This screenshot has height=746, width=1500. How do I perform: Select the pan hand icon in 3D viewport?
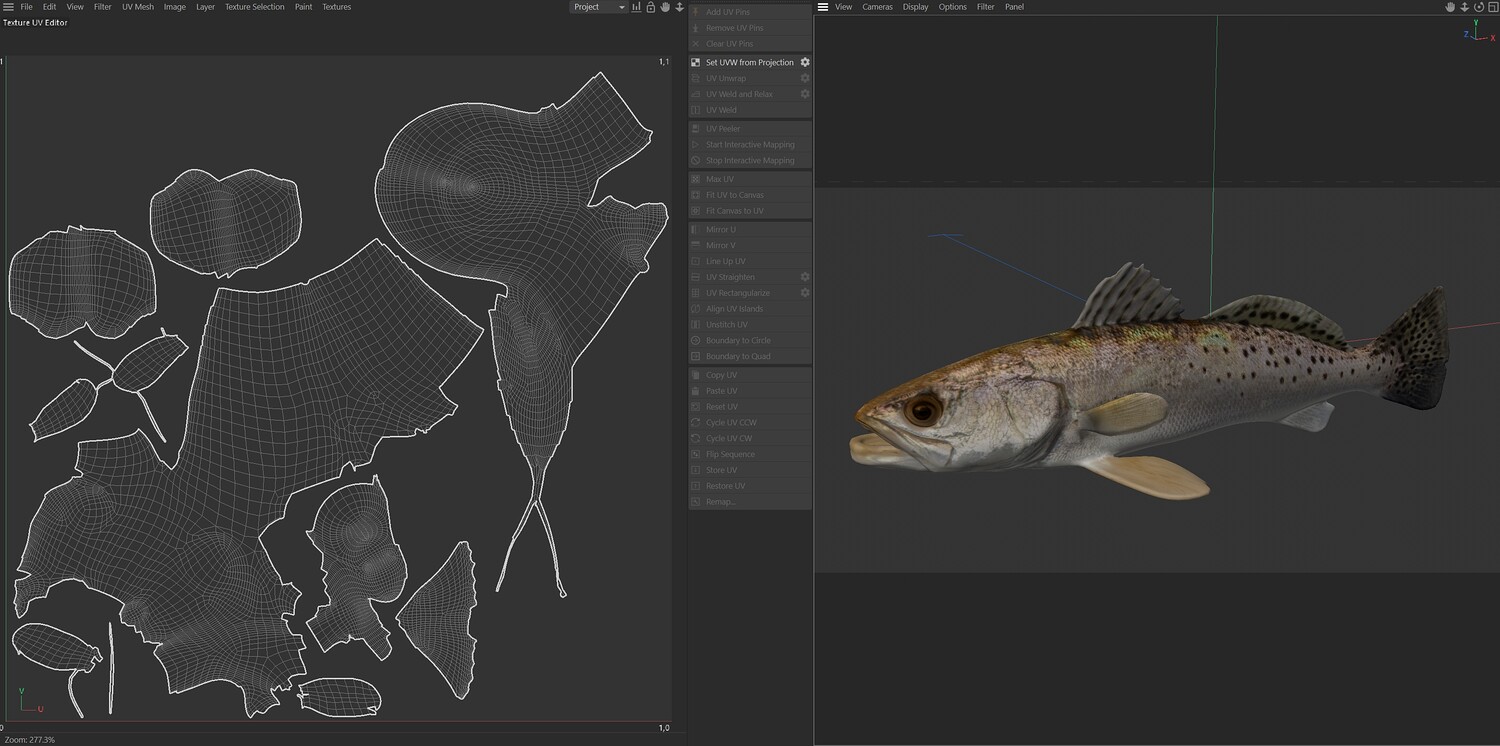(1450, 7)
